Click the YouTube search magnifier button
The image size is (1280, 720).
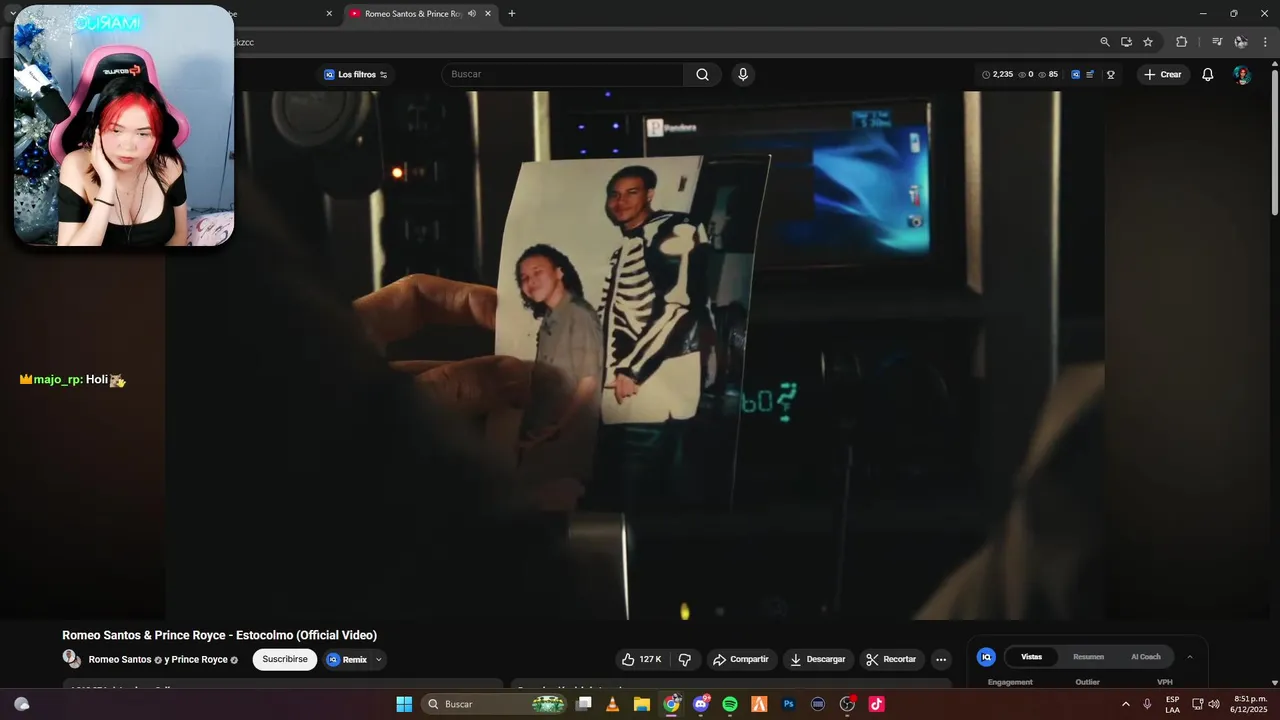[702, 74]
